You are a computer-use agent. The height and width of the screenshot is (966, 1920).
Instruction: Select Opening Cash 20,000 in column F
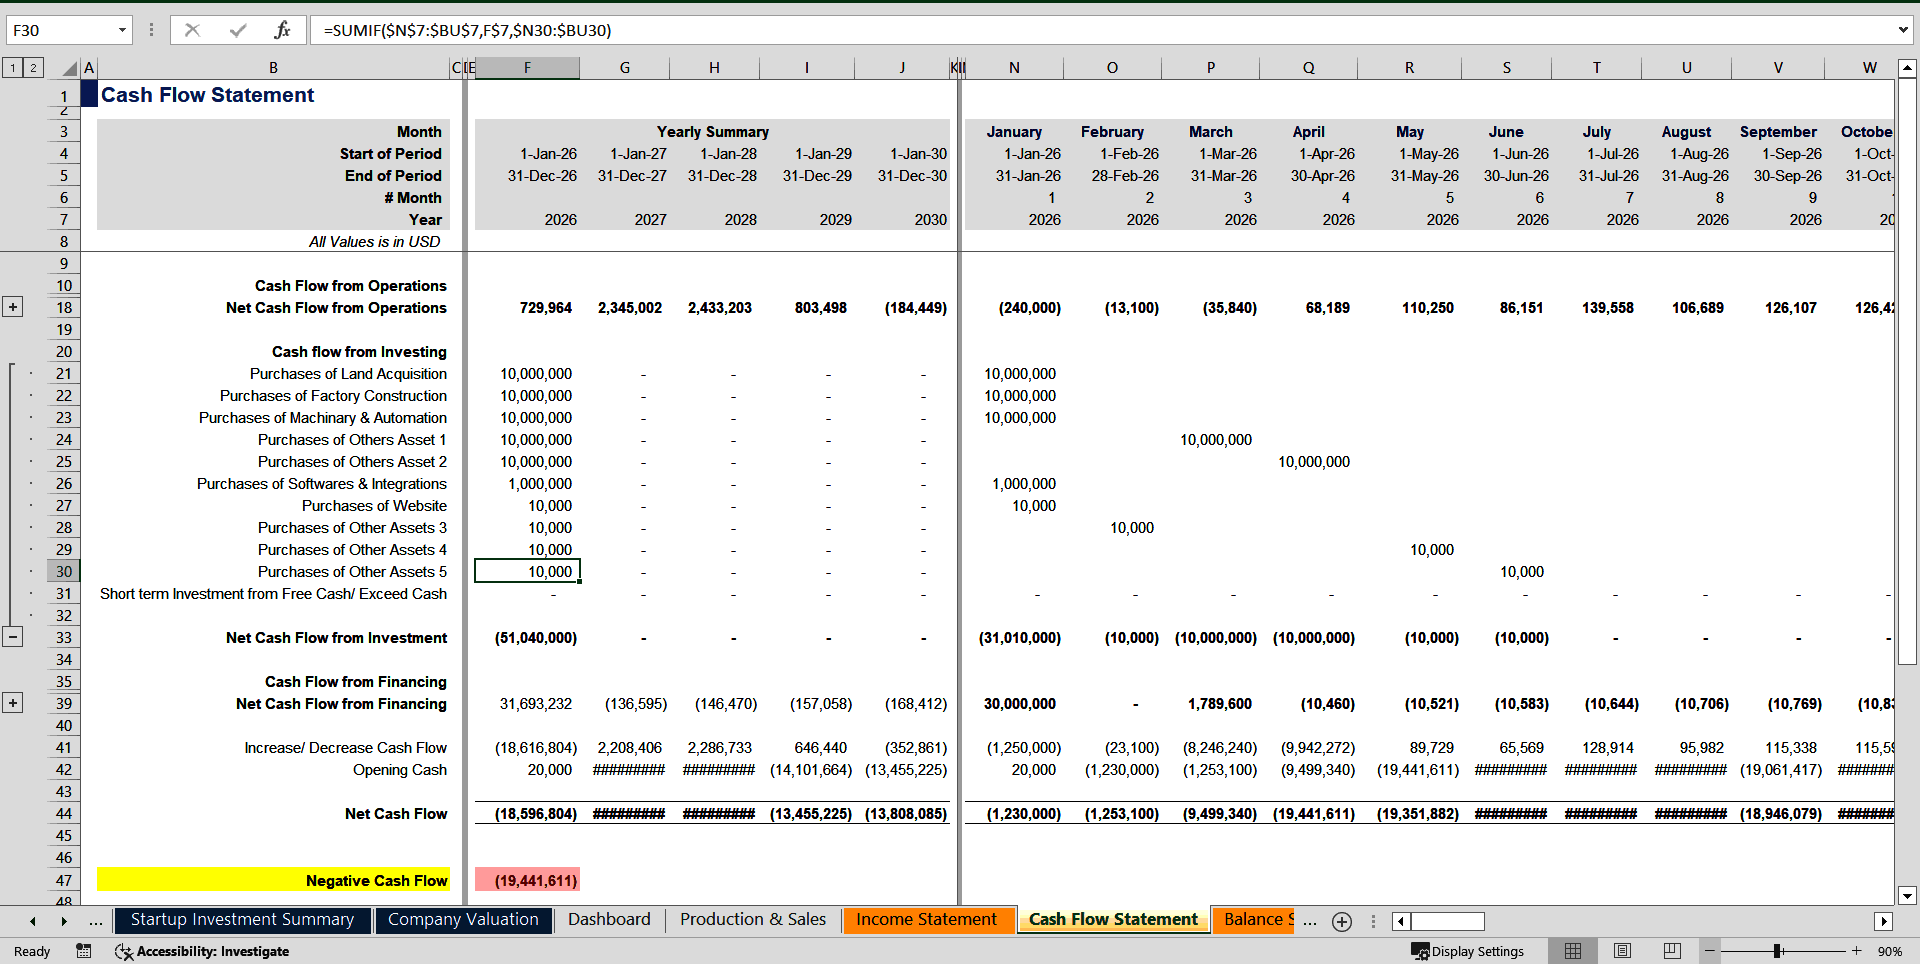click(549, 770)
